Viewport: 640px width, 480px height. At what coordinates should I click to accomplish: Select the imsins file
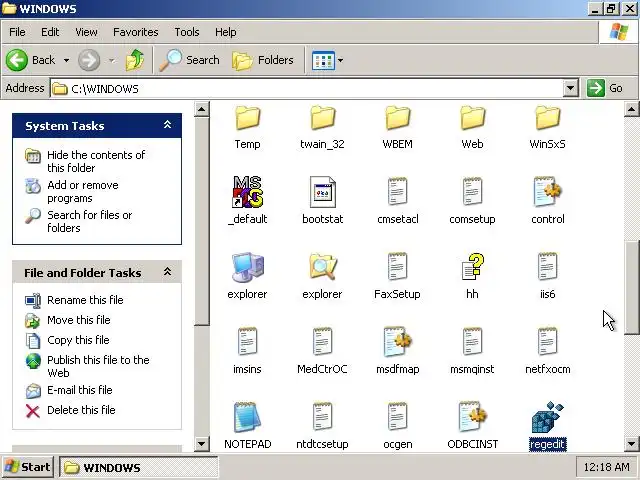click(x=247, y=351)
